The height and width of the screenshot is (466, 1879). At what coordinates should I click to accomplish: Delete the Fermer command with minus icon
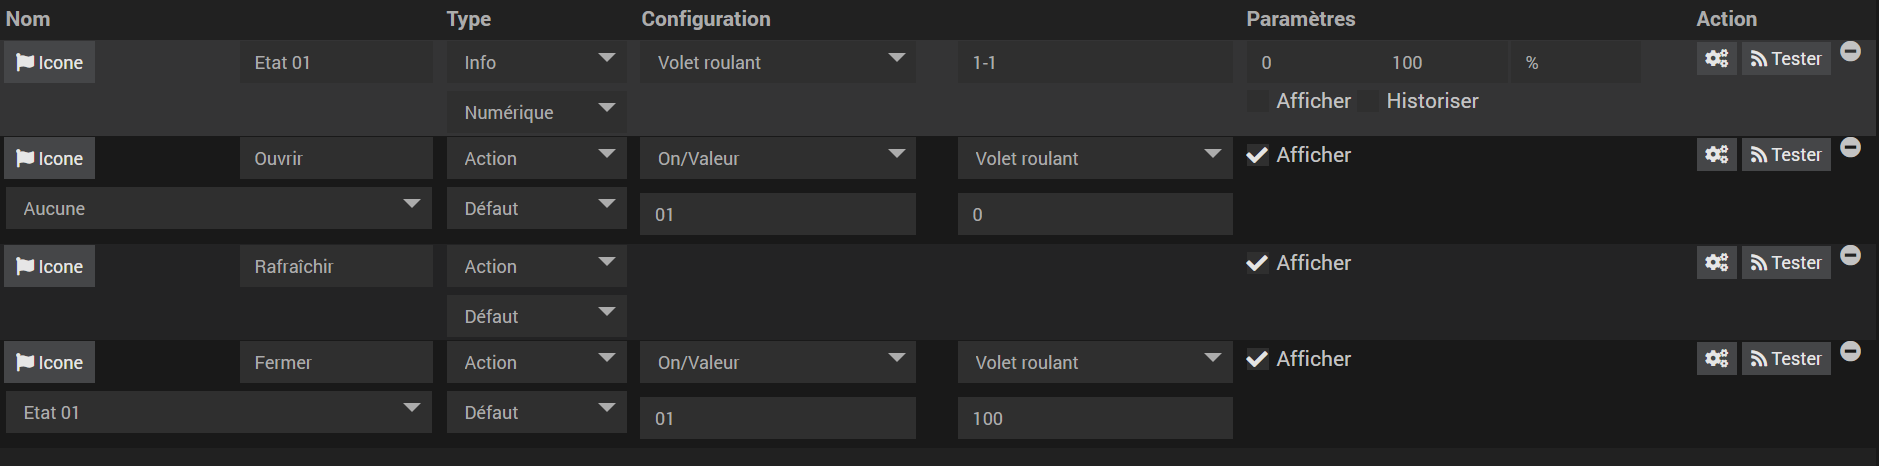1850,351
